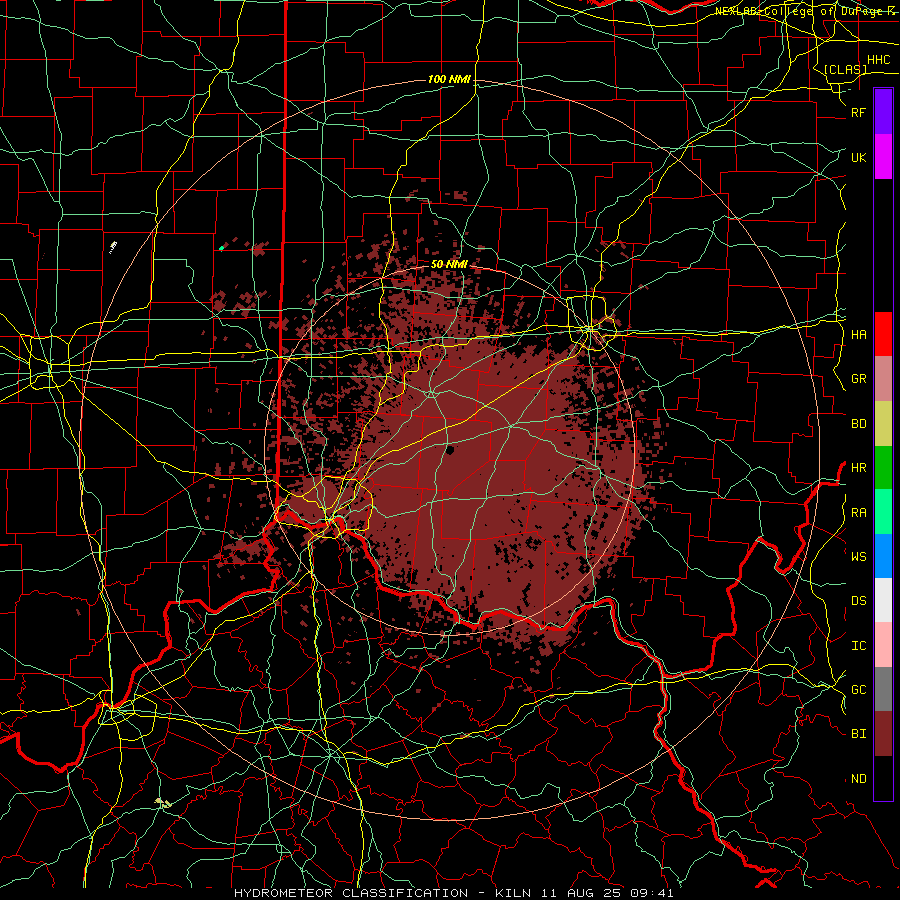Click the RA legend label
Screen dimensions: 900x900
click(x=858, y=513)
